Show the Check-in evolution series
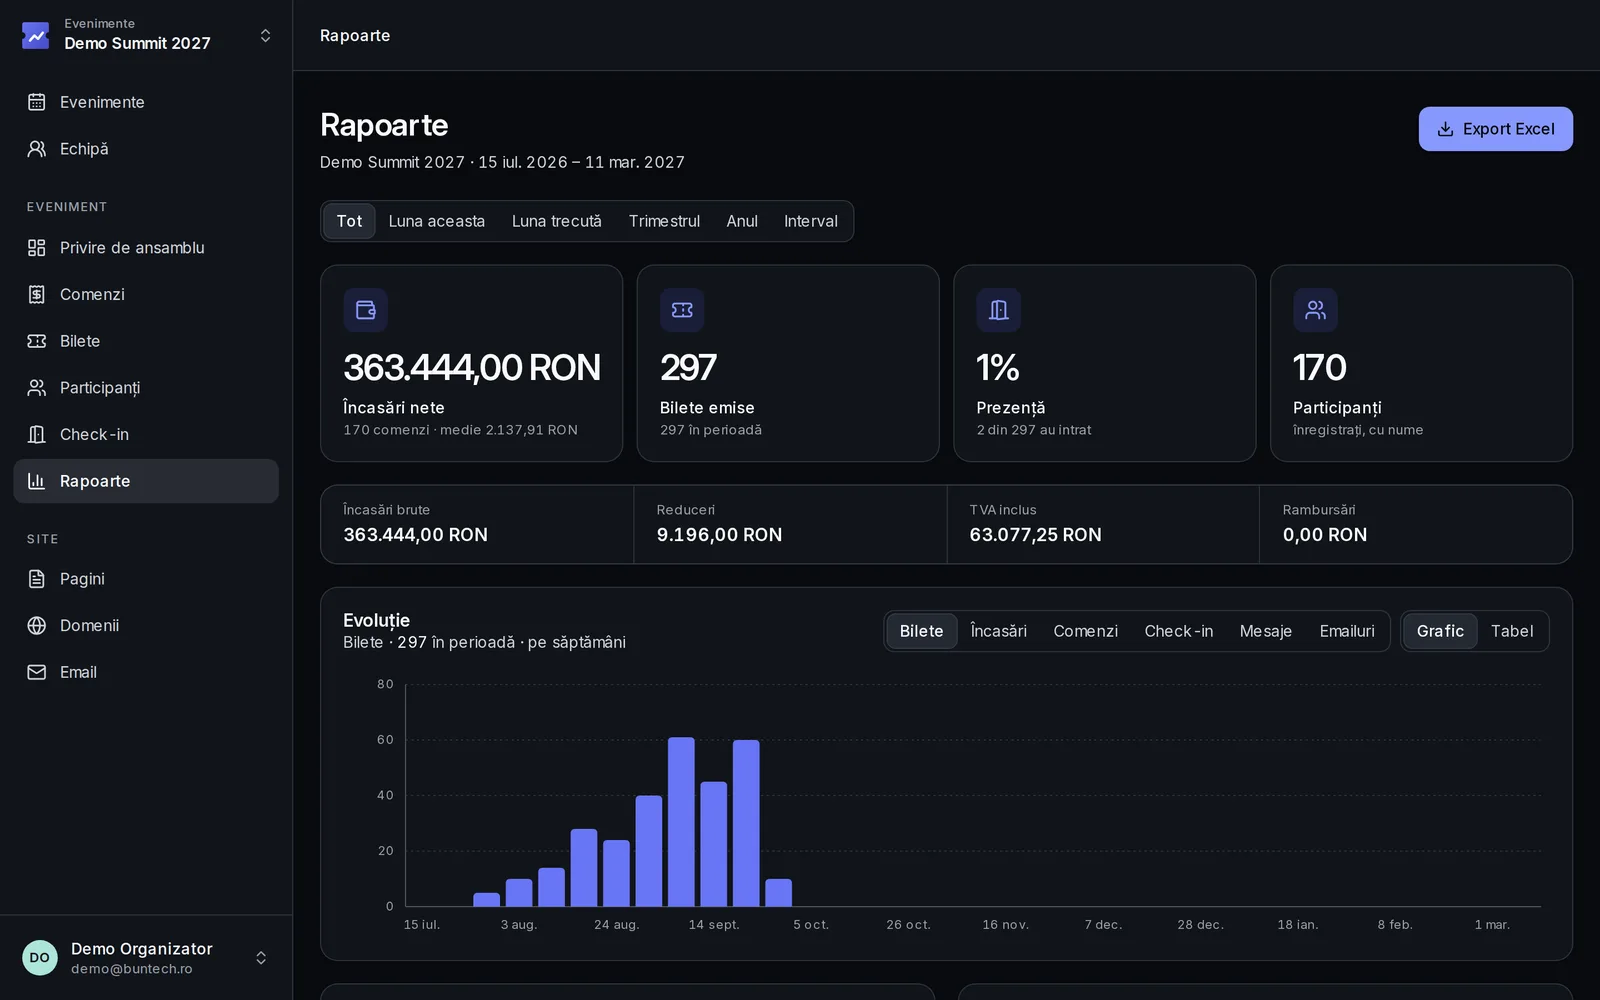Image resolution: width=1600 pixels, height=1000 pixels. pyautogui.click(x=1179, y=631)
